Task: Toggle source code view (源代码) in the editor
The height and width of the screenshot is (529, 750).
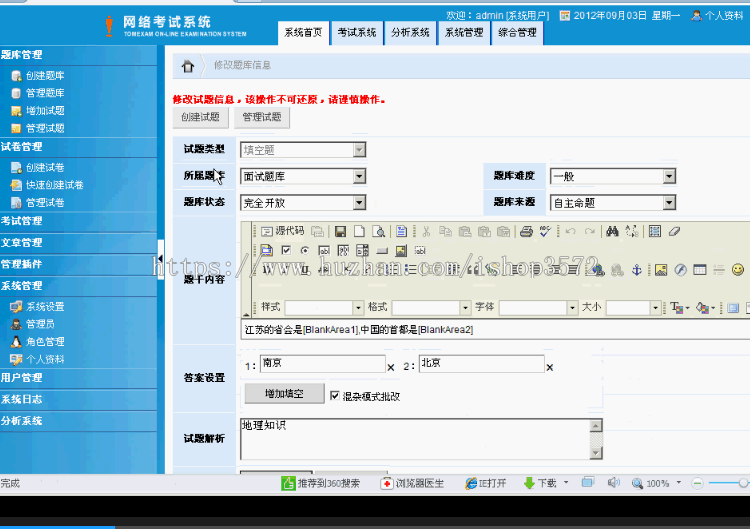Action: tap(282, 231)
